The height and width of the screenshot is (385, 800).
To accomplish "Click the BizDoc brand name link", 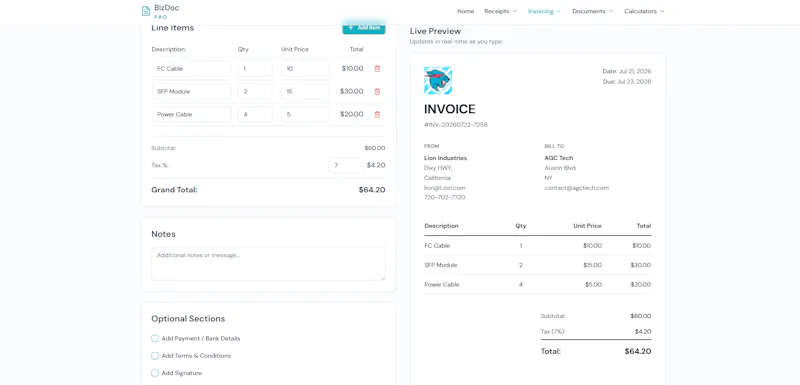I will pos(167,8).
